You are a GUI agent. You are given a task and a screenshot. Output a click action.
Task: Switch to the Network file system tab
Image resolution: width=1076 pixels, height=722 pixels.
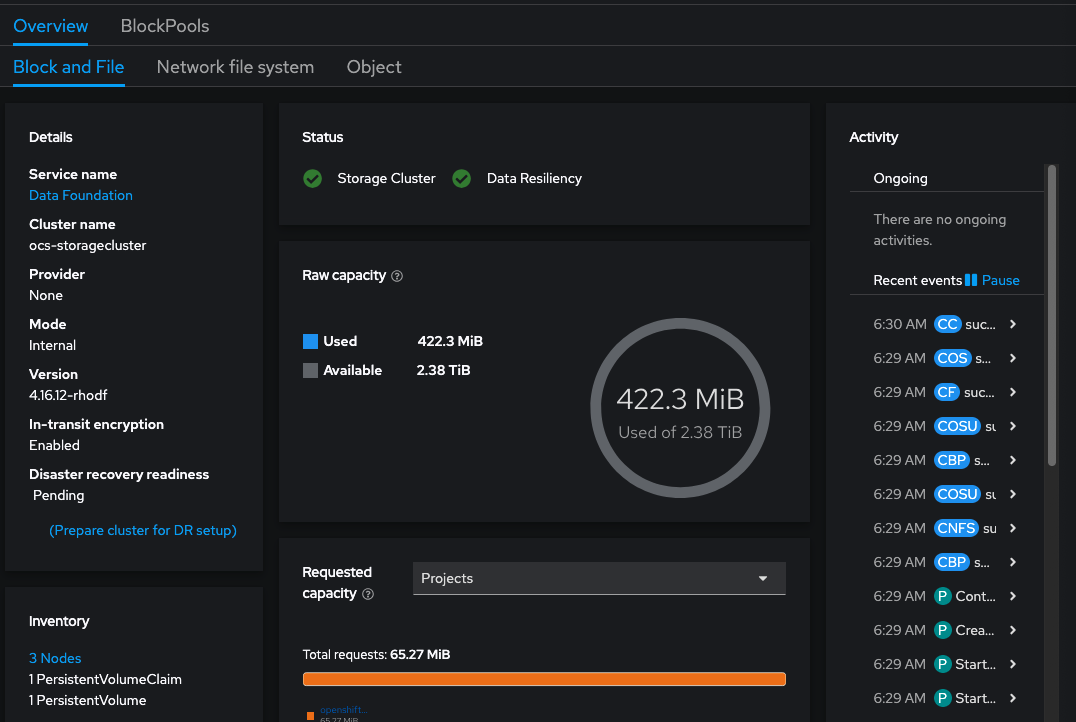(x=235, y=67)
